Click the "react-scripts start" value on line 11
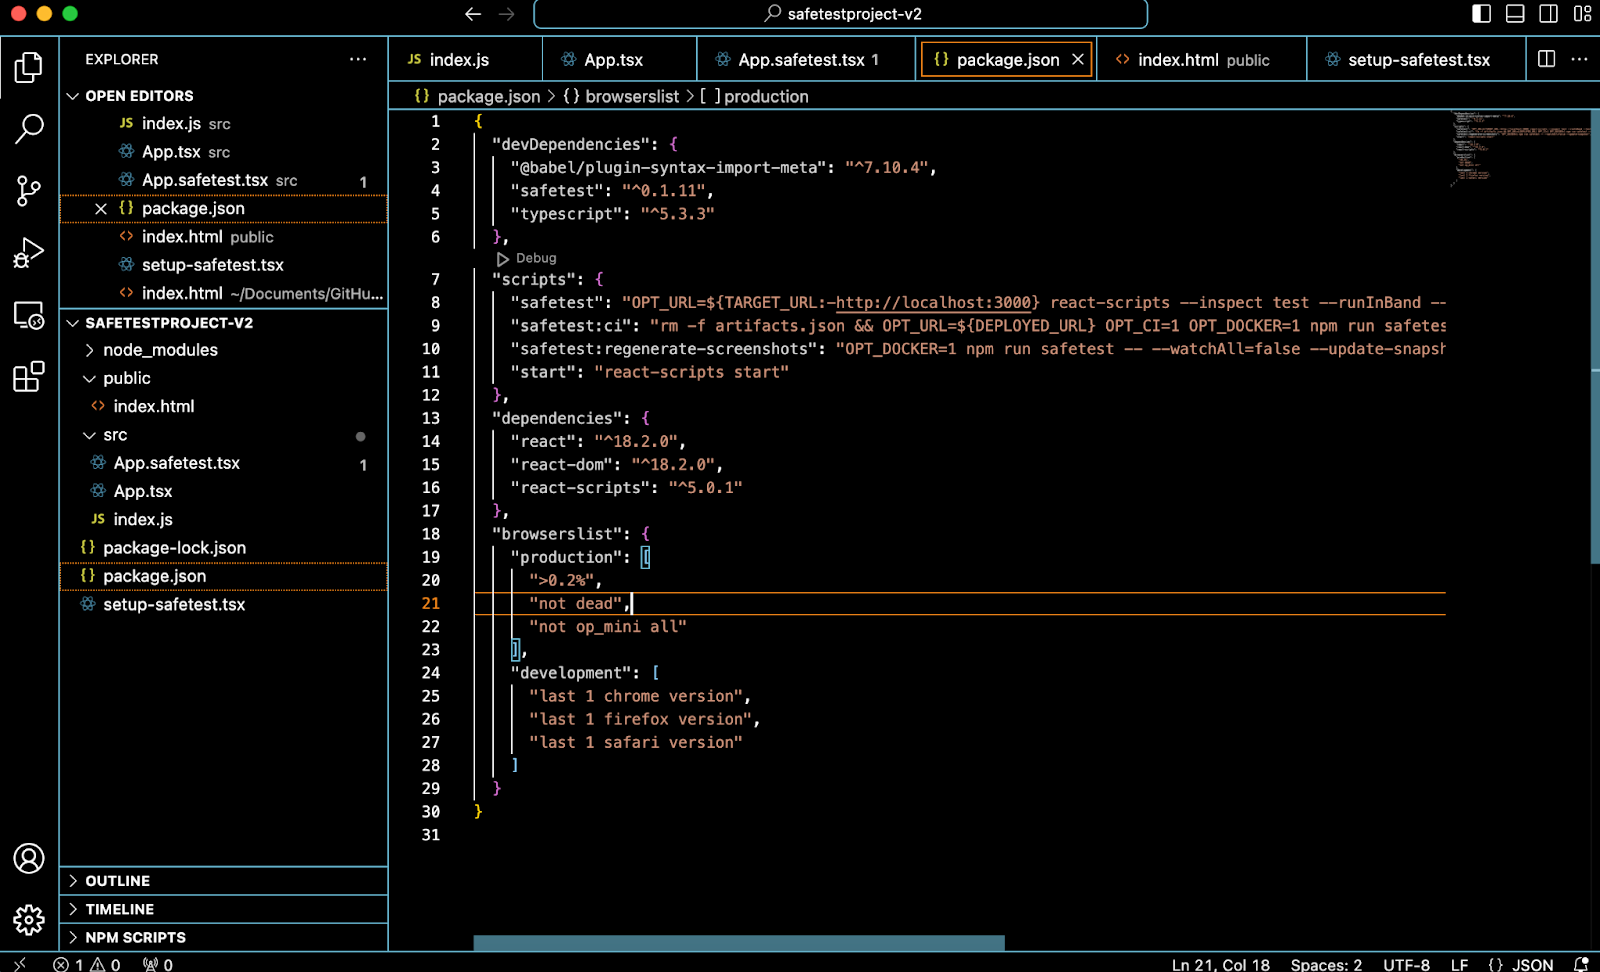 click(x=691, y=372)
